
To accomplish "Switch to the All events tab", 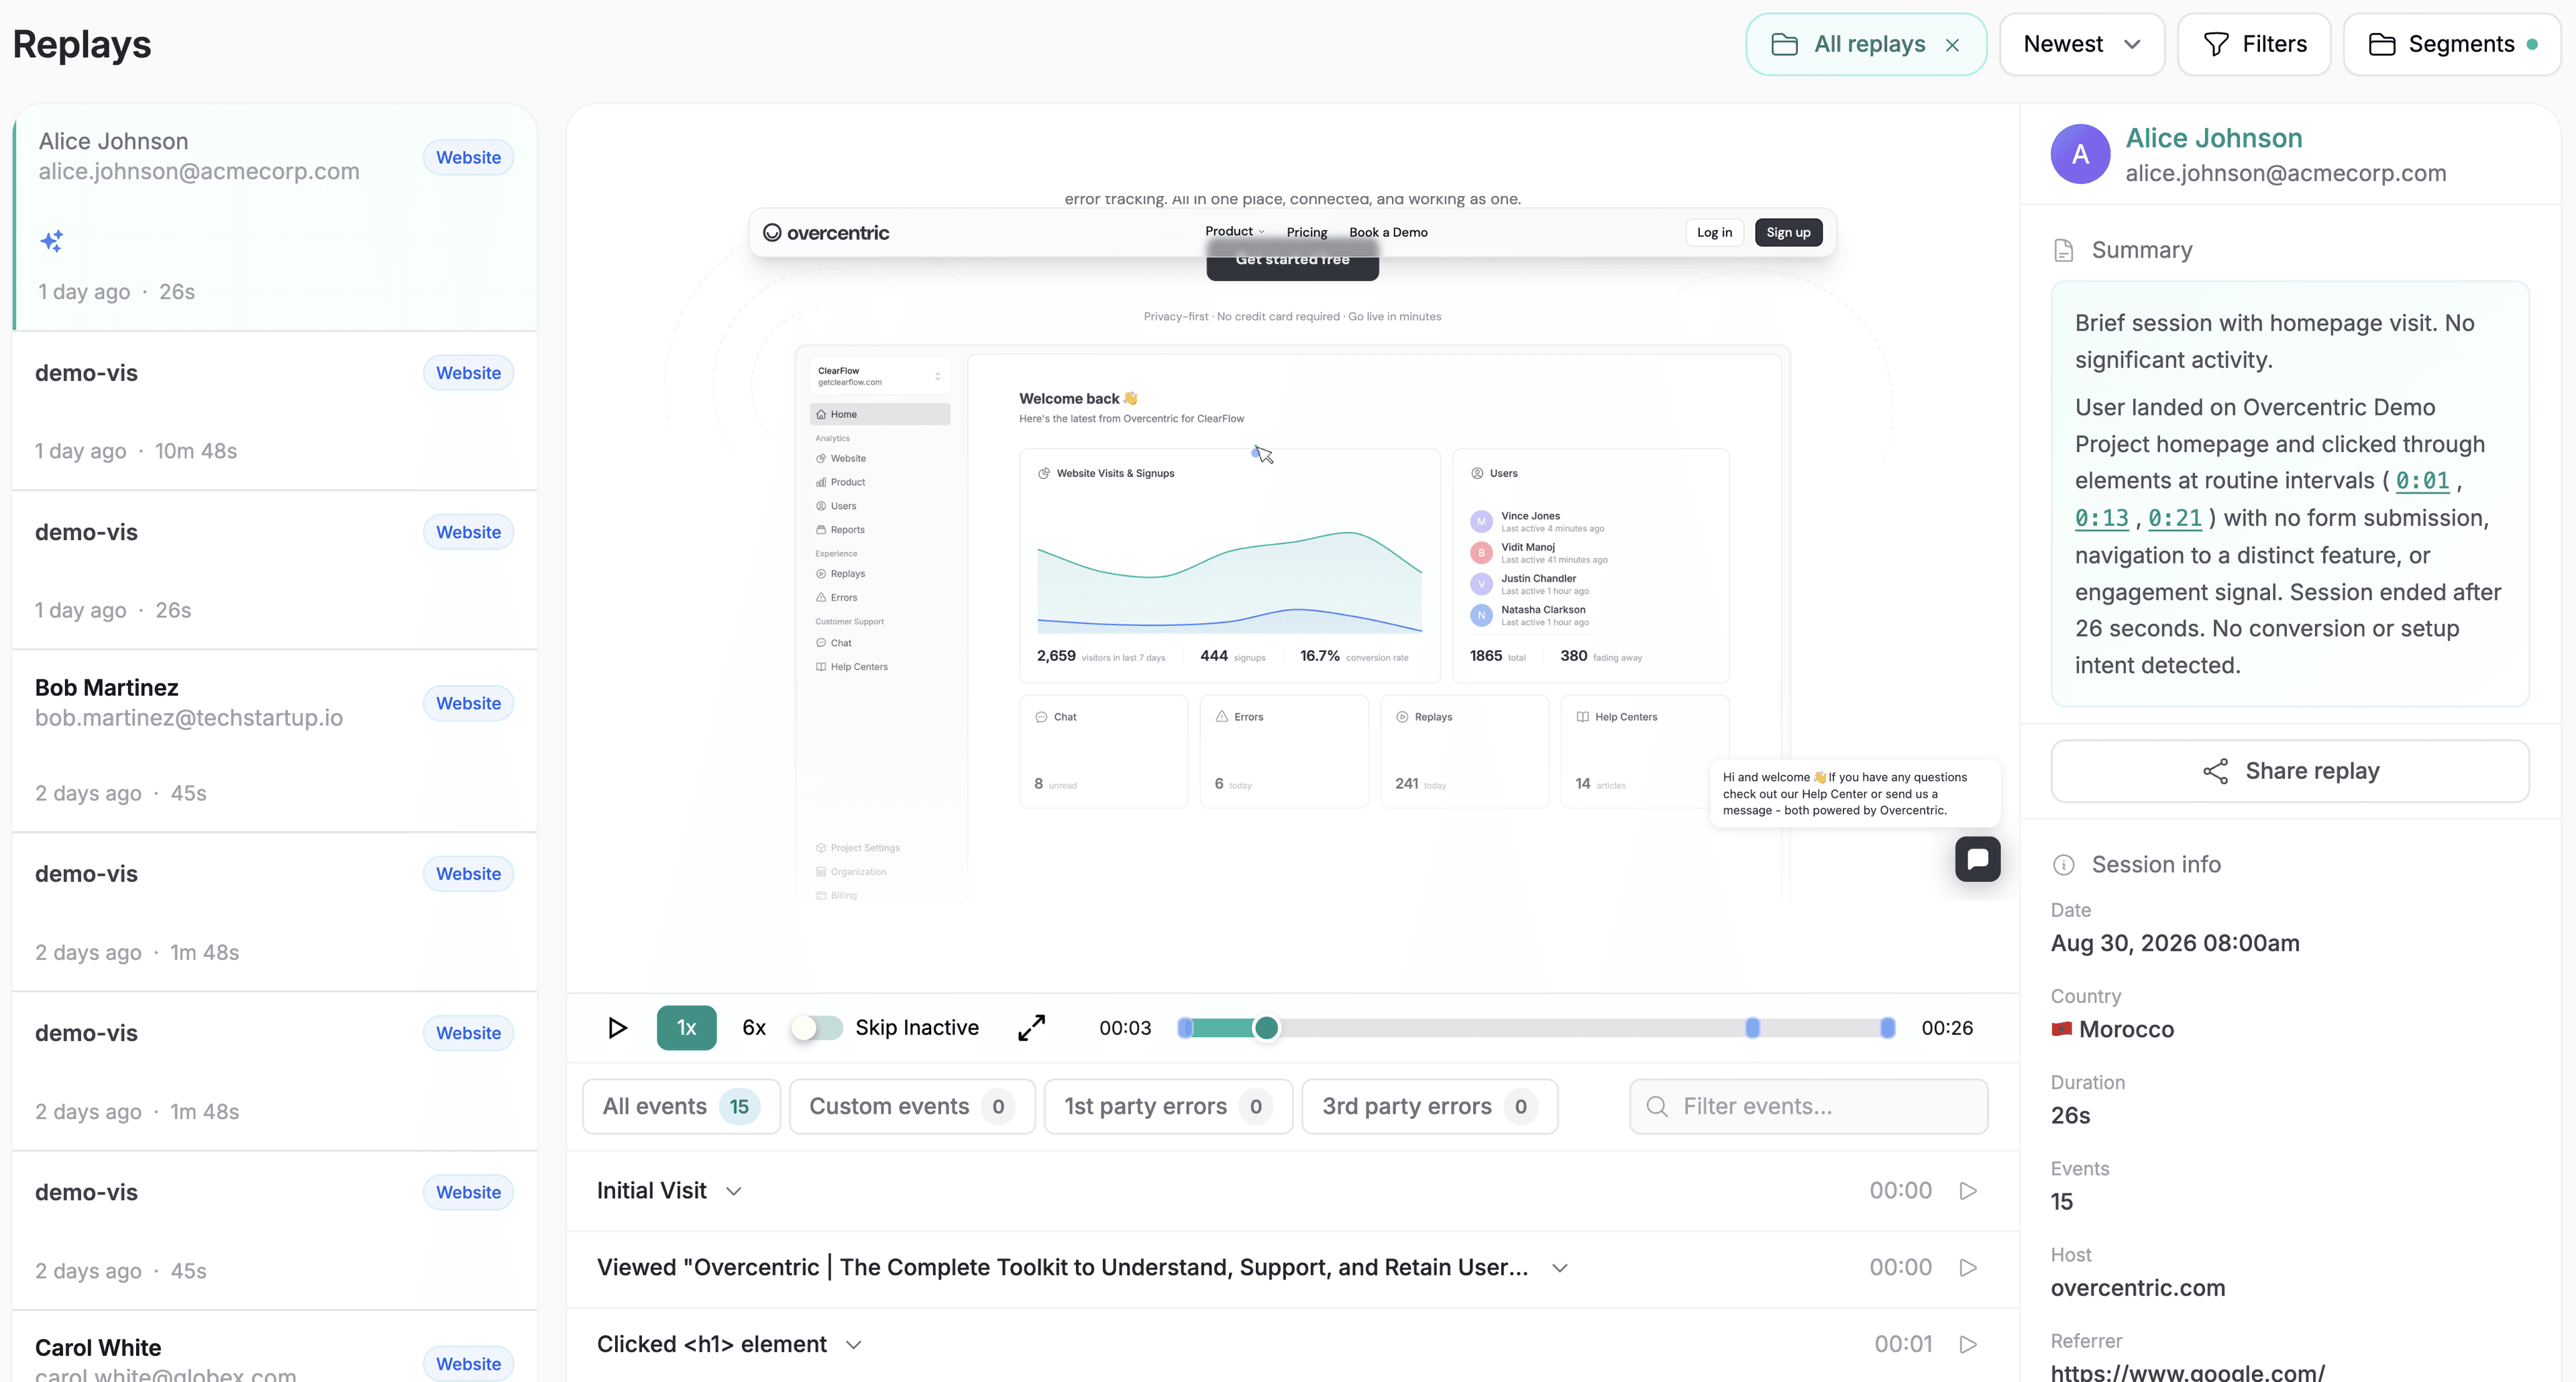I will click(x=681, y=1106).
